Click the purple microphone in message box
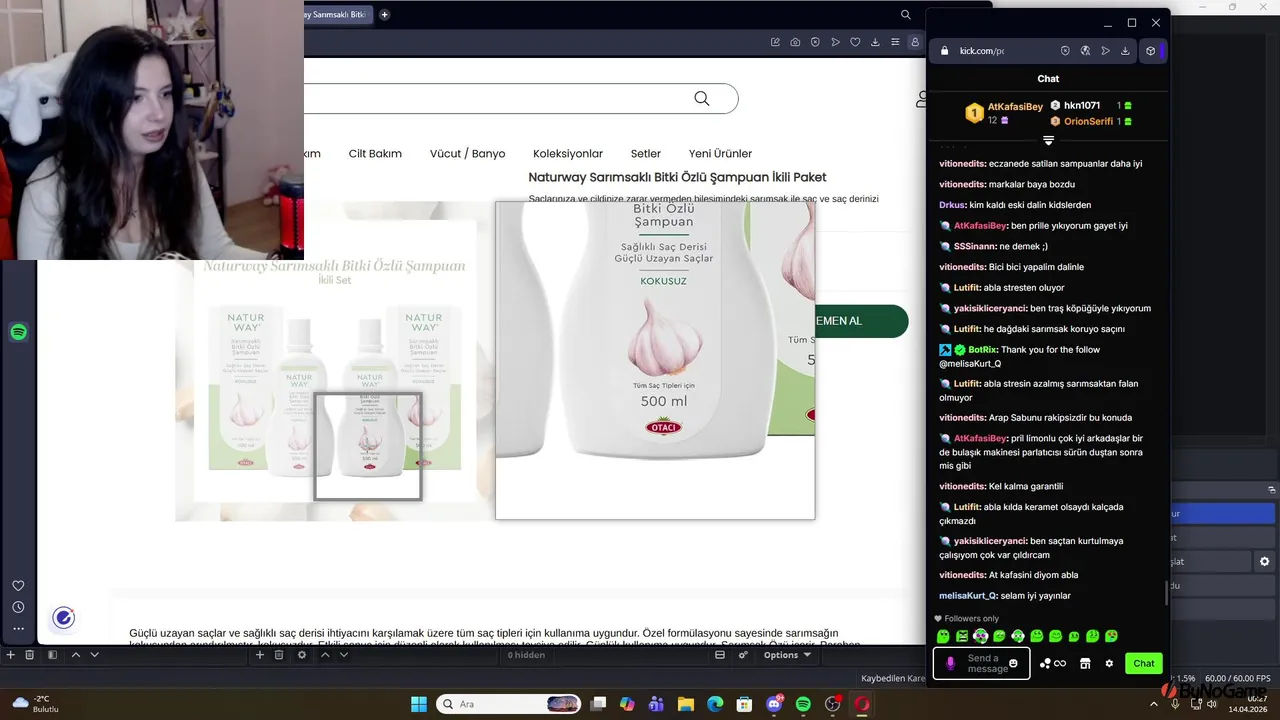 coord(950,663)
